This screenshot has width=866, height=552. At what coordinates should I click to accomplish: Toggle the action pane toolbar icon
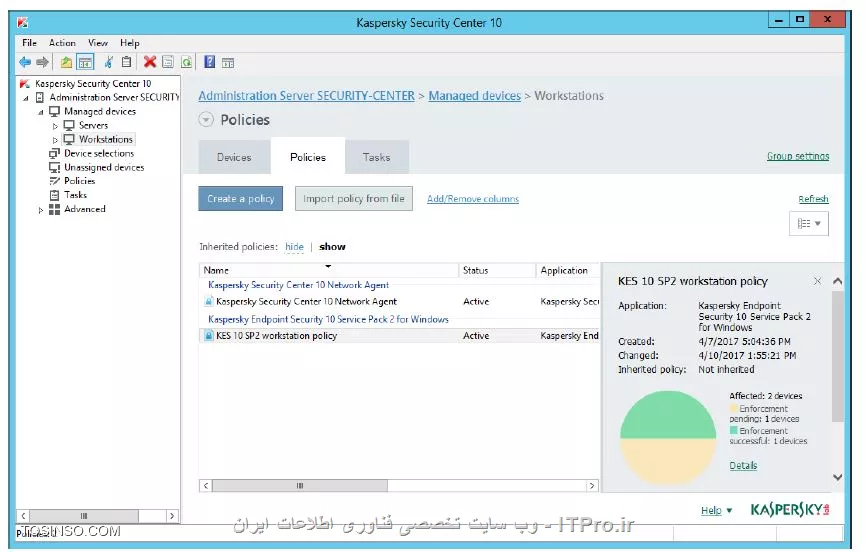pyautogui.click(x=228, y=62)
